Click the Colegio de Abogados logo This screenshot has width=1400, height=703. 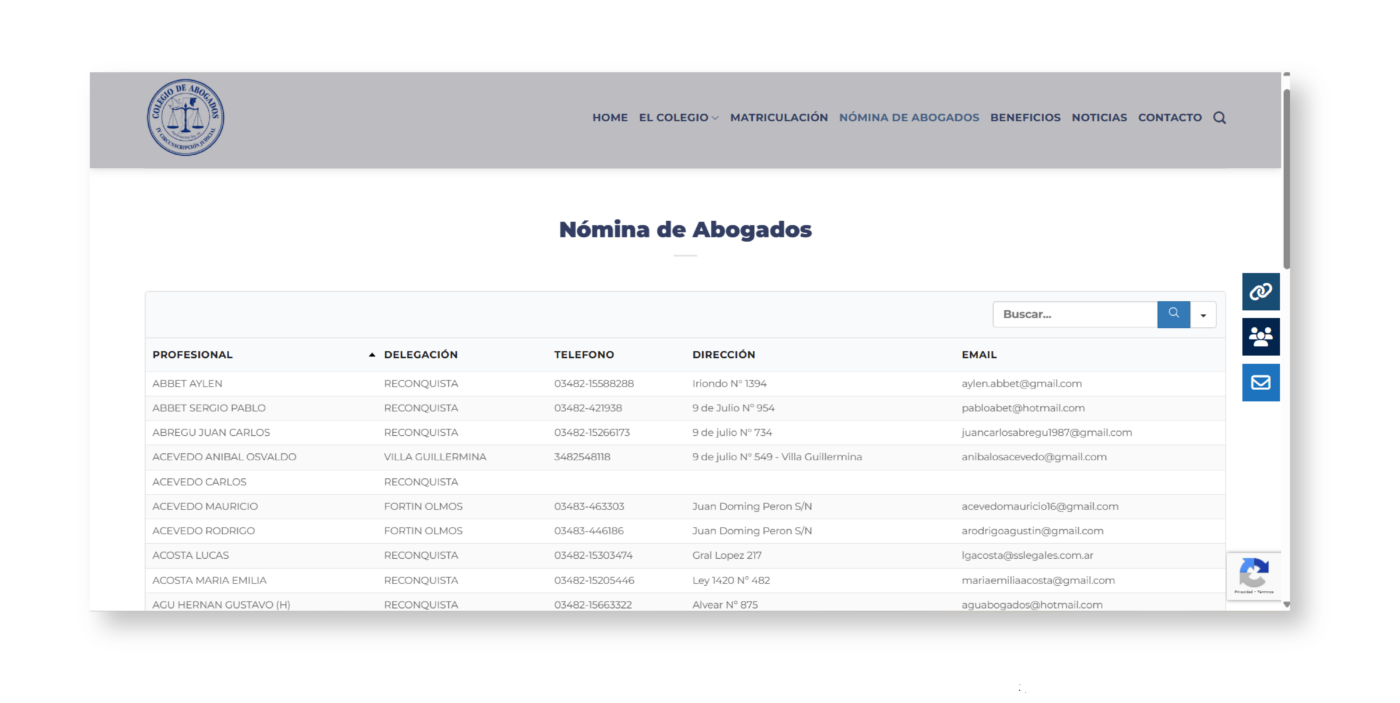pyautogui.click(x=185, y=118)
